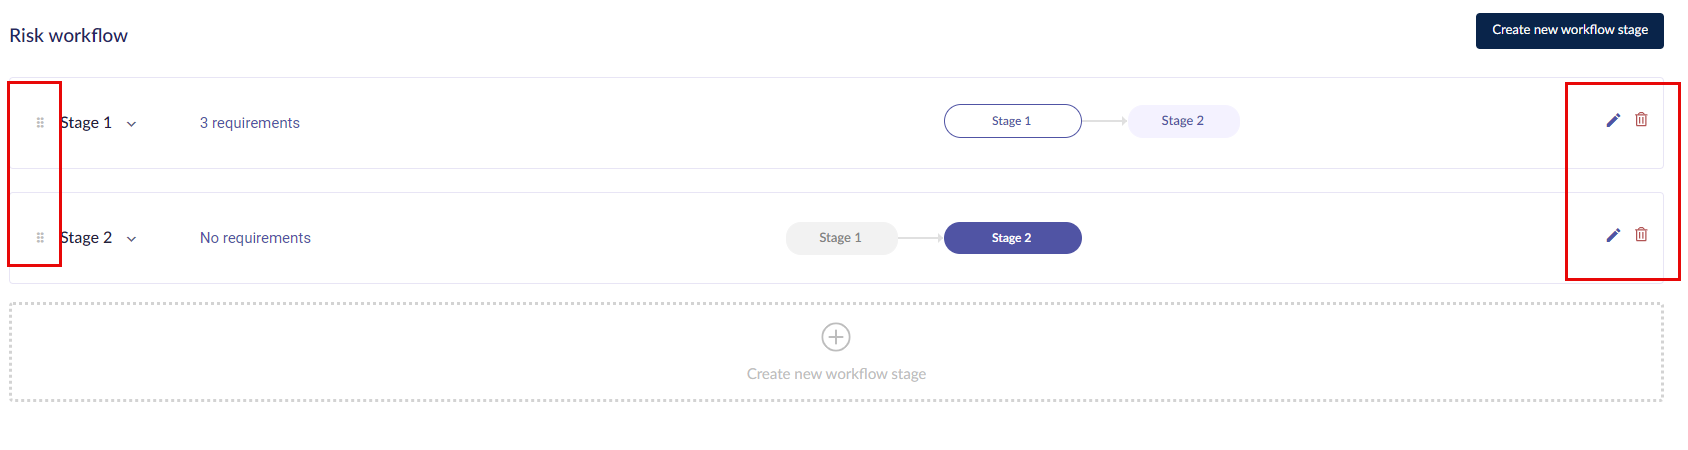Image resolution: width=1688 pixels, height=450 pixels.
Task: Edit Stage 1 with the pencil icon
Action: coord(1613,120)
